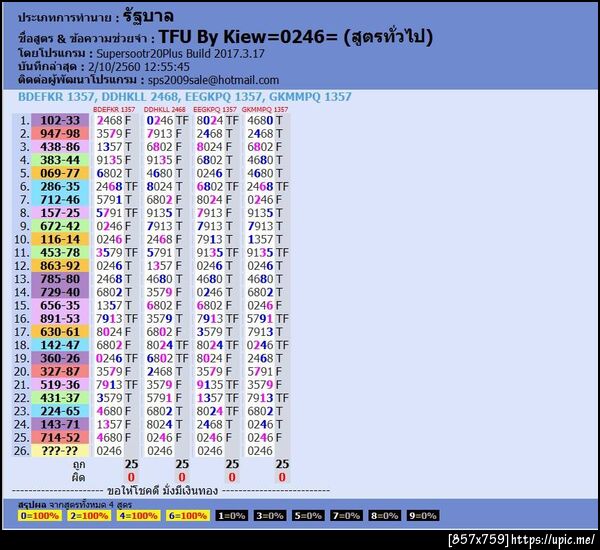Select result cell 672-42
The image size is (600, 550).
click(x=60, y=226)
